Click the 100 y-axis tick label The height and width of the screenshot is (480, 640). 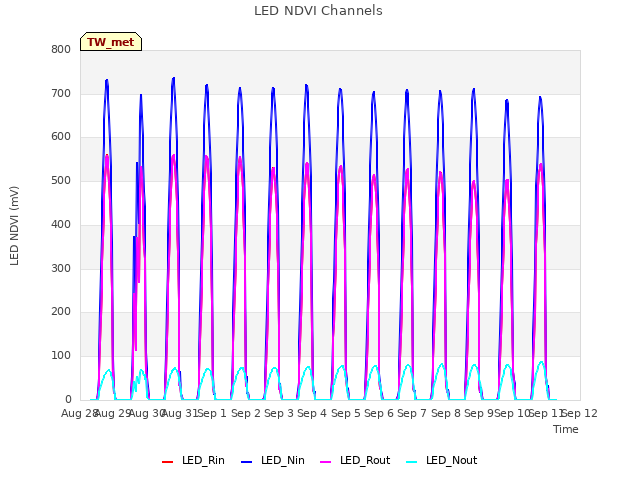coord(61,356)
